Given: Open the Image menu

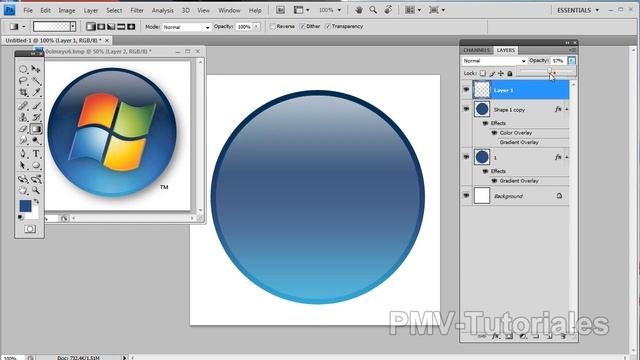Looking at the screenshot, I should click(67, 10).
